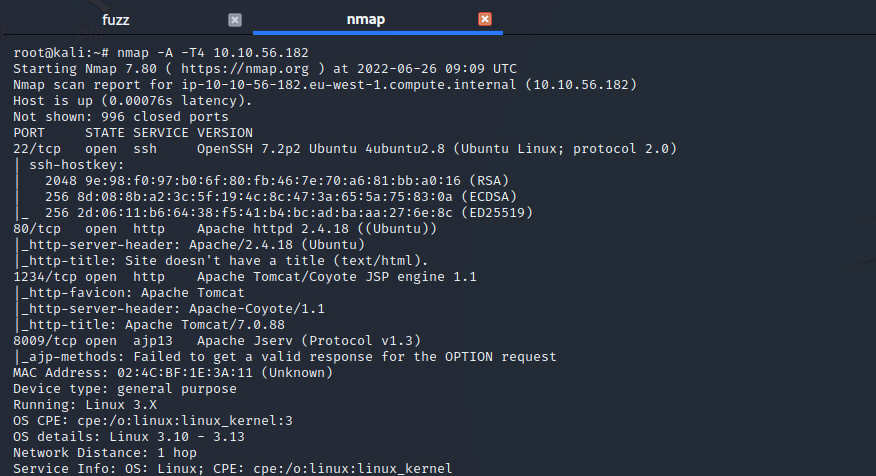Screen dimensions: 876x476
Task: Click the MAC Address 02:4C:BF:1E:3A:11 text
Action: (x=173, y=373)
